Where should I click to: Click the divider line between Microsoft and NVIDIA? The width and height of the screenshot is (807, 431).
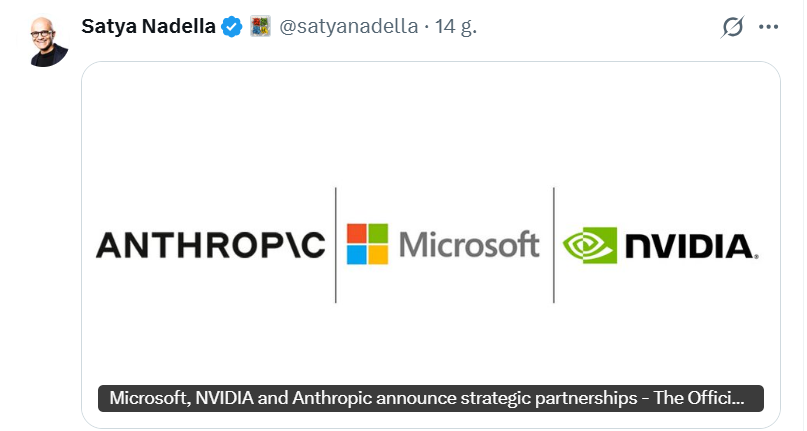(x=553, y=245)
